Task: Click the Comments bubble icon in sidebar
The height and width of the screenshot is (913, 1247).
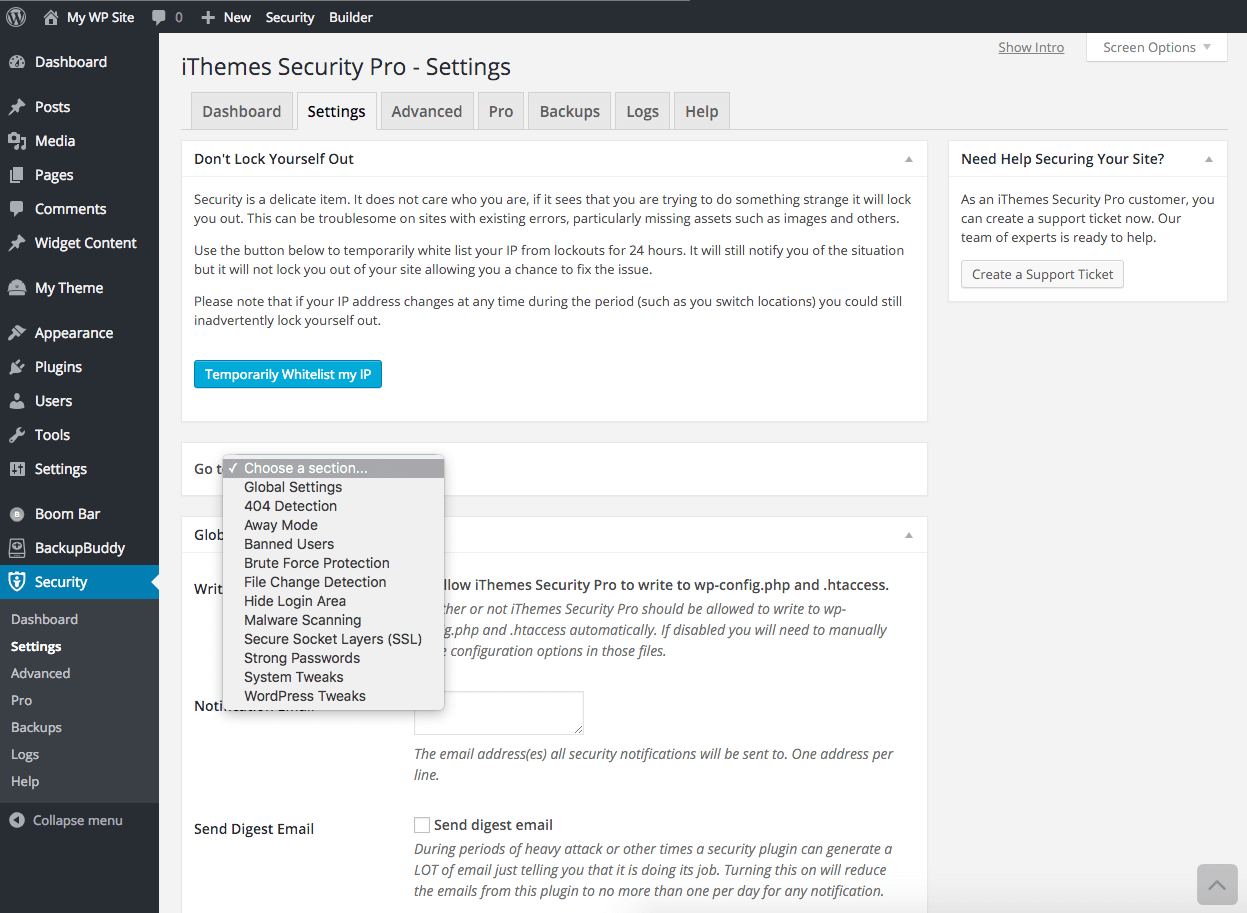Action: pos(17,209)
